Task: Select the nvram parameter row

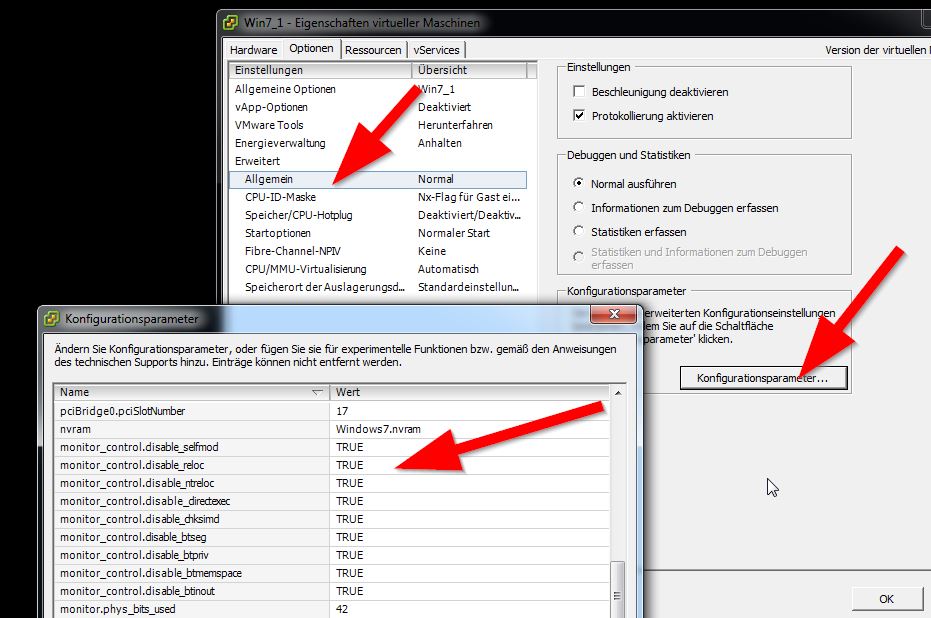Action: [332, 429]
